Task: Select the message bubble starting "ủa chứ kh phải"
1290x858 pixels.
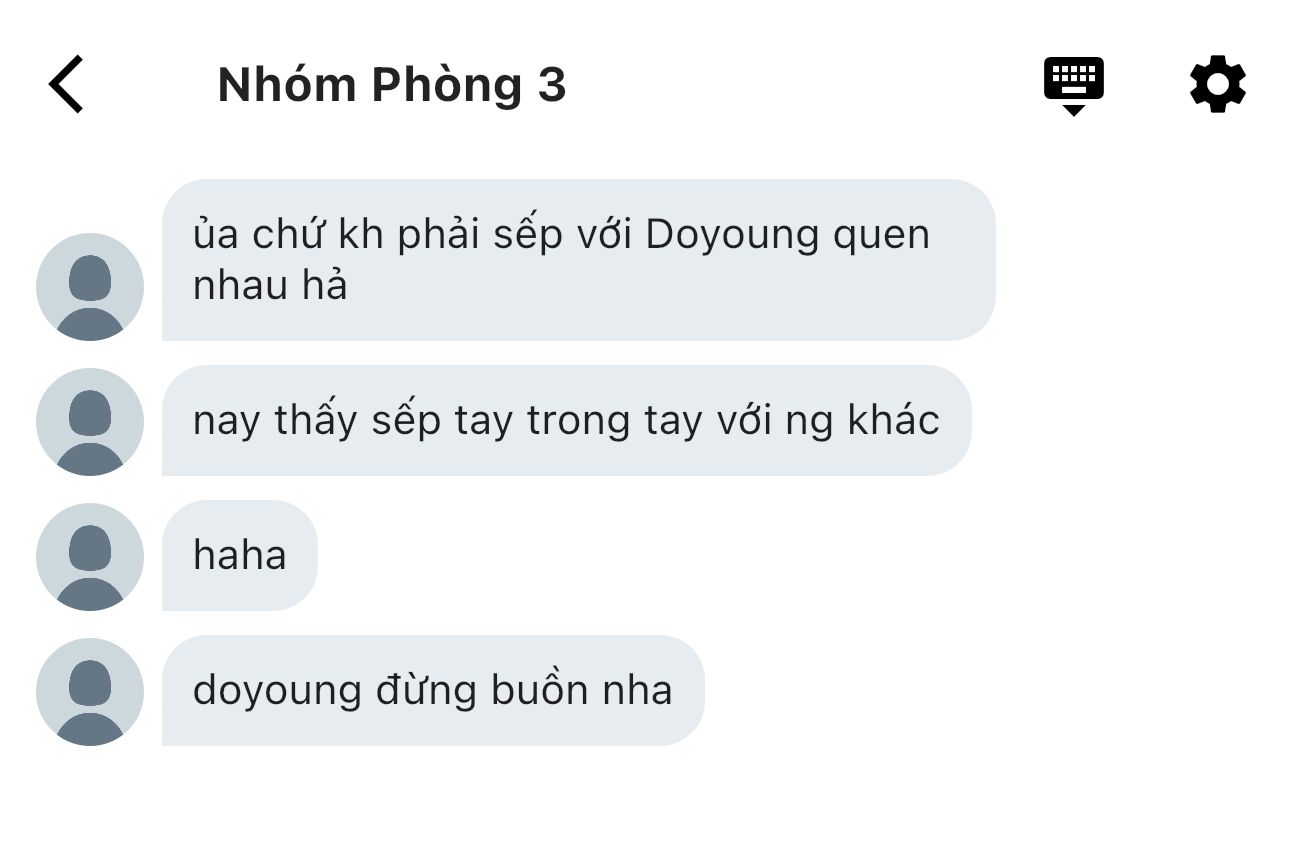Action: coord(578,260)
